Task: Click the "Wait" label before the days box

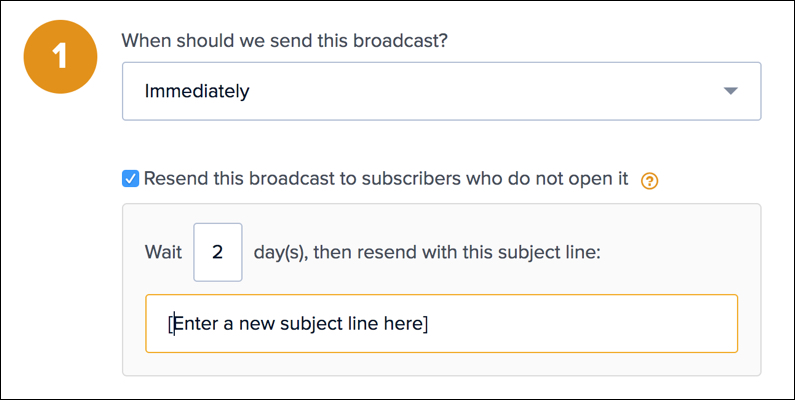Action: pyautogui.click(x=163, y=252)
